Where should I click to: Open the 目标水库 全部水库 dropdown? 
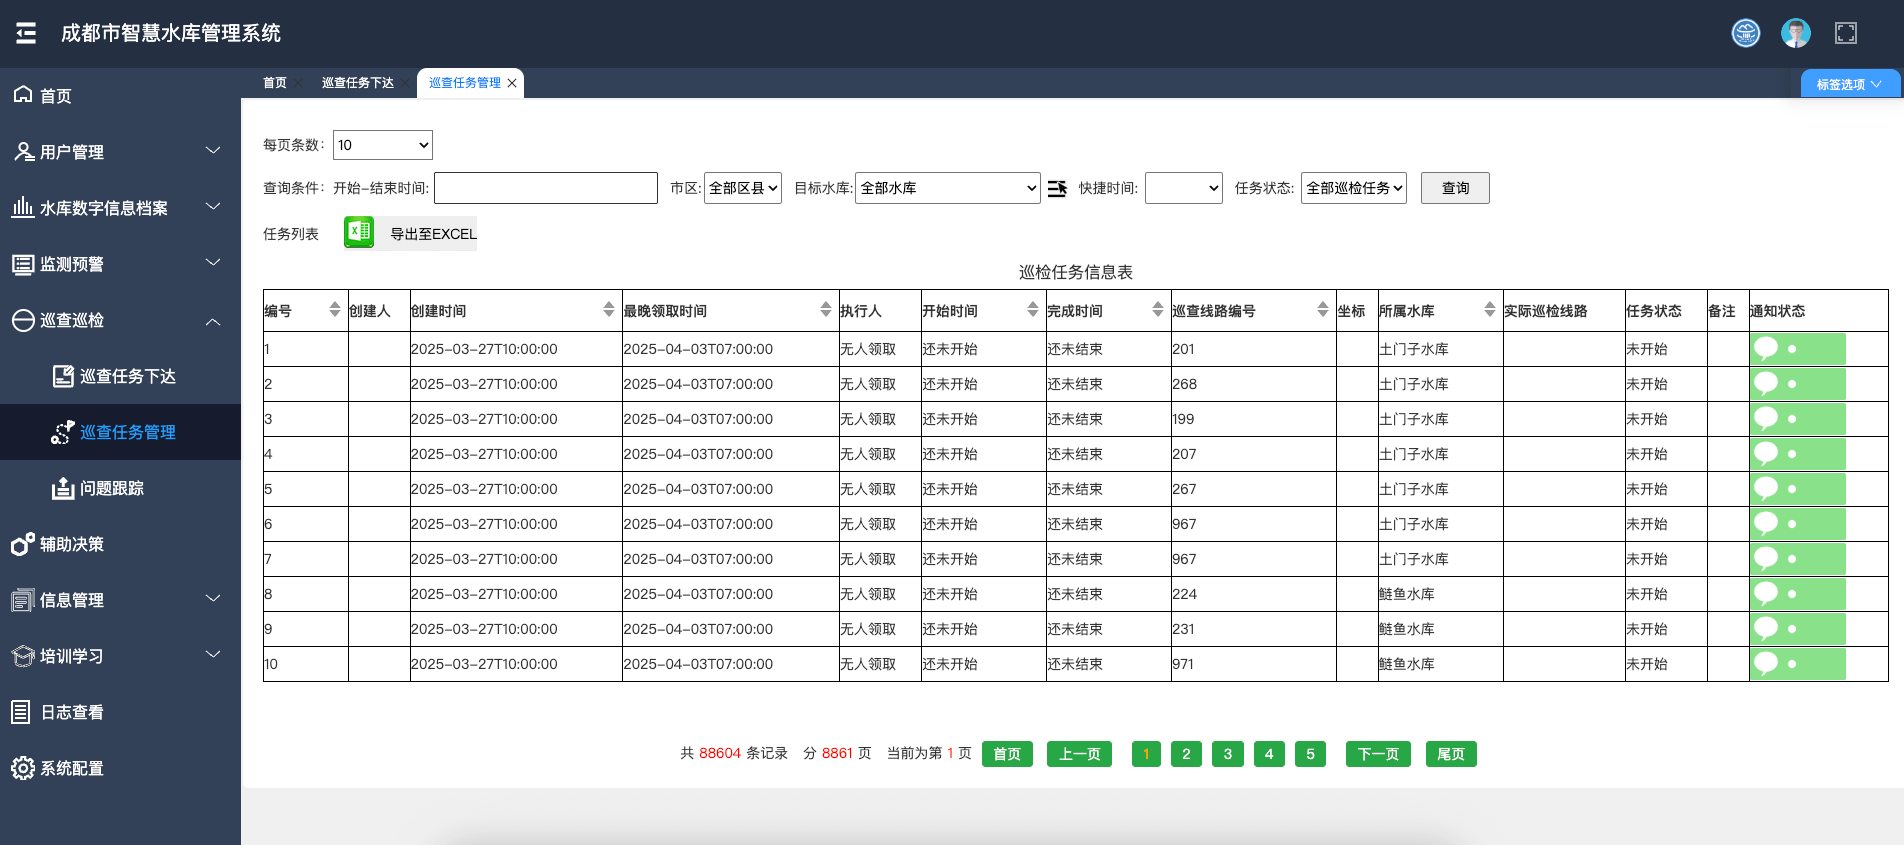pos(948,188)
